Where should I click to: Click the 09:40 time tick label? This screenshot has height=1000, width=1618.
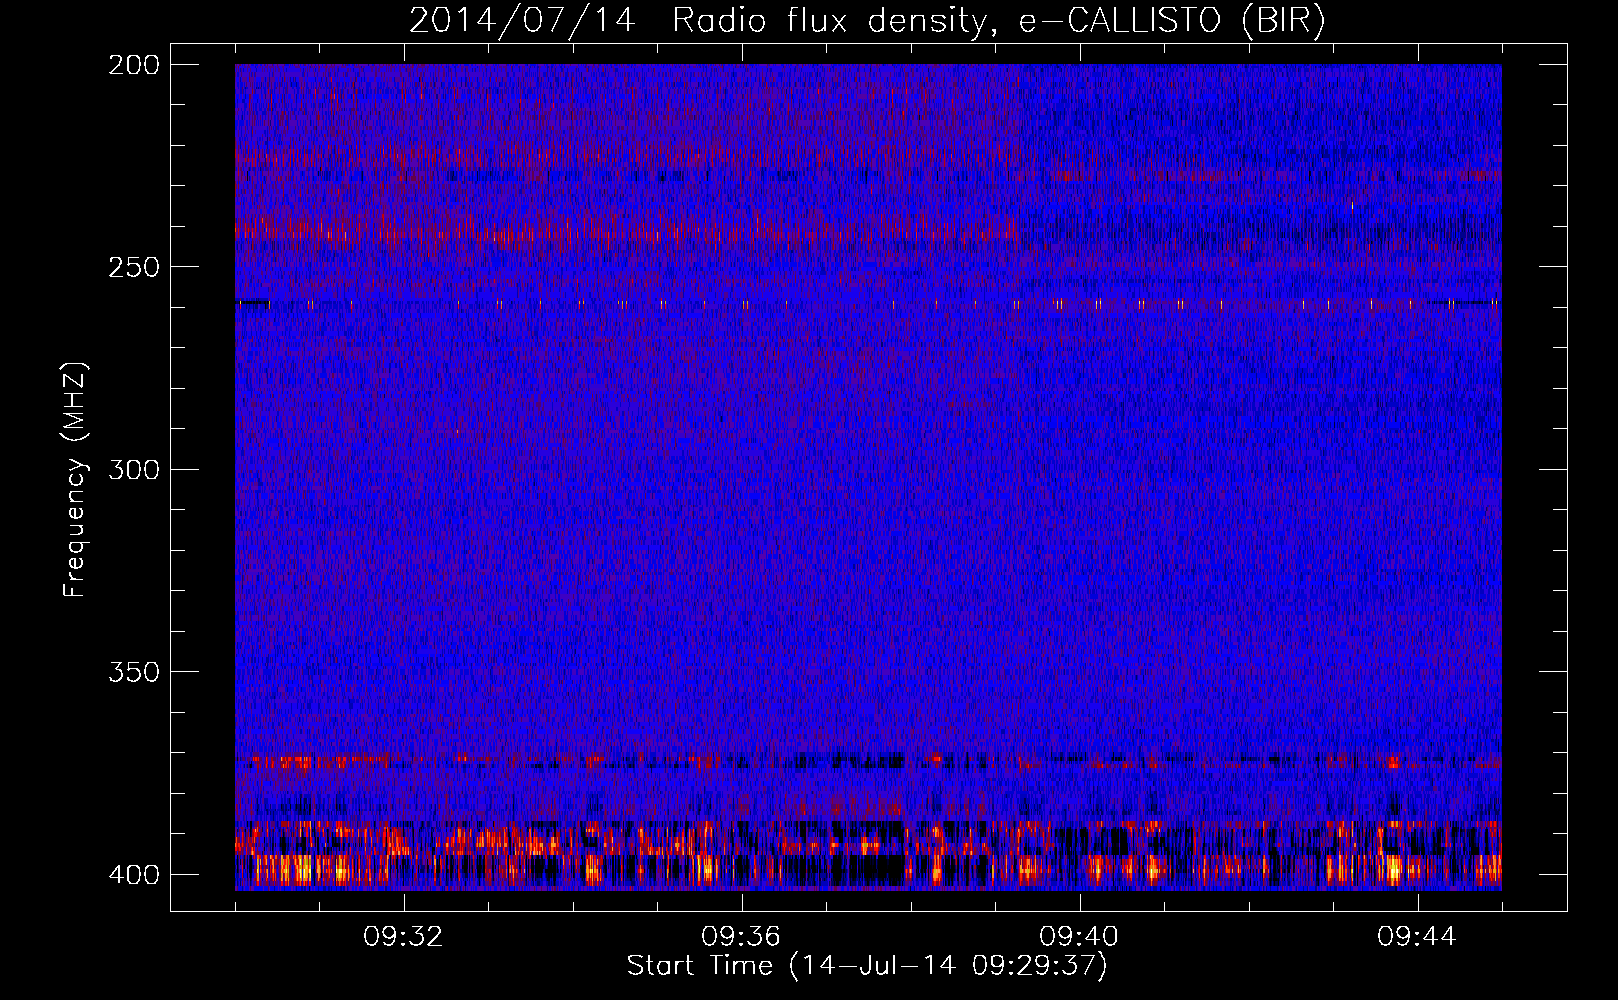pos(1079,937)
